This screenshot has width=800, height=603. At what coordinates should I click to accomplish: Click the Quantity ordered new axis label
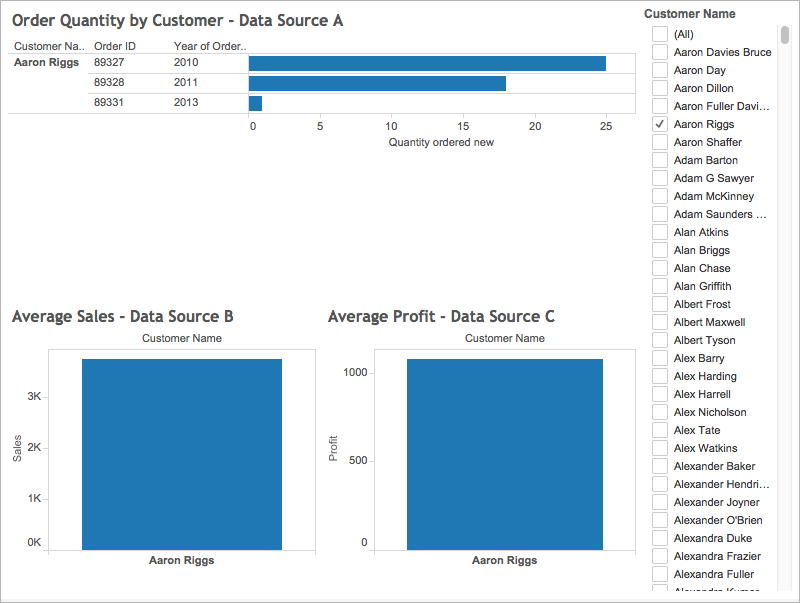(x=440, y=142)
